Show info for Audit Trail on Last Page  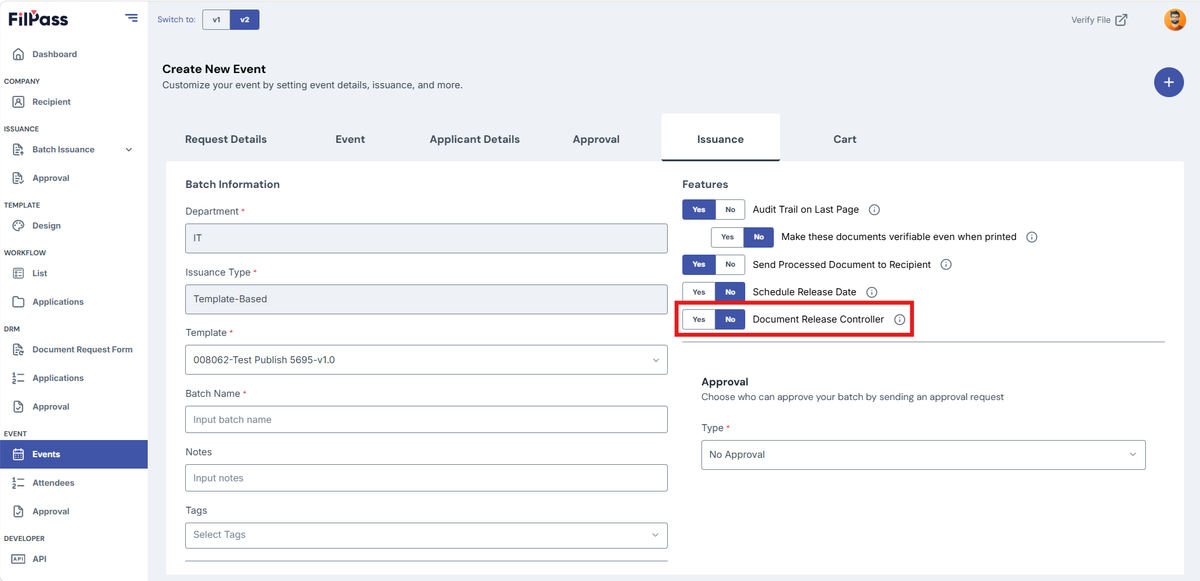[x=874, y=210]
